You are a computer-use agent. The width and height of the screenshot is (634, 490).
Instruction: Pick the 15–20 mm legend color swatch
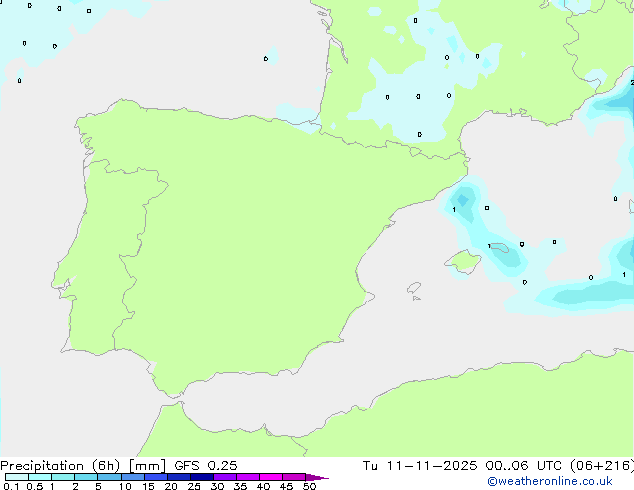pyautogui.click(x=156, y=477)
